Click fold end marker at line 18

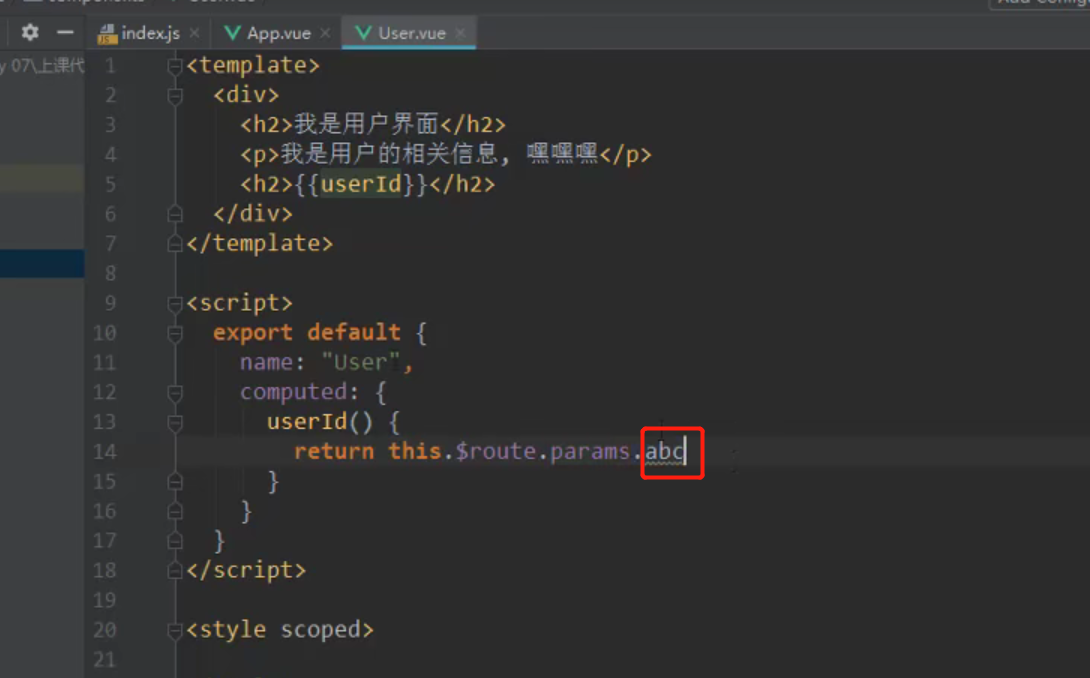click(175, 571)
